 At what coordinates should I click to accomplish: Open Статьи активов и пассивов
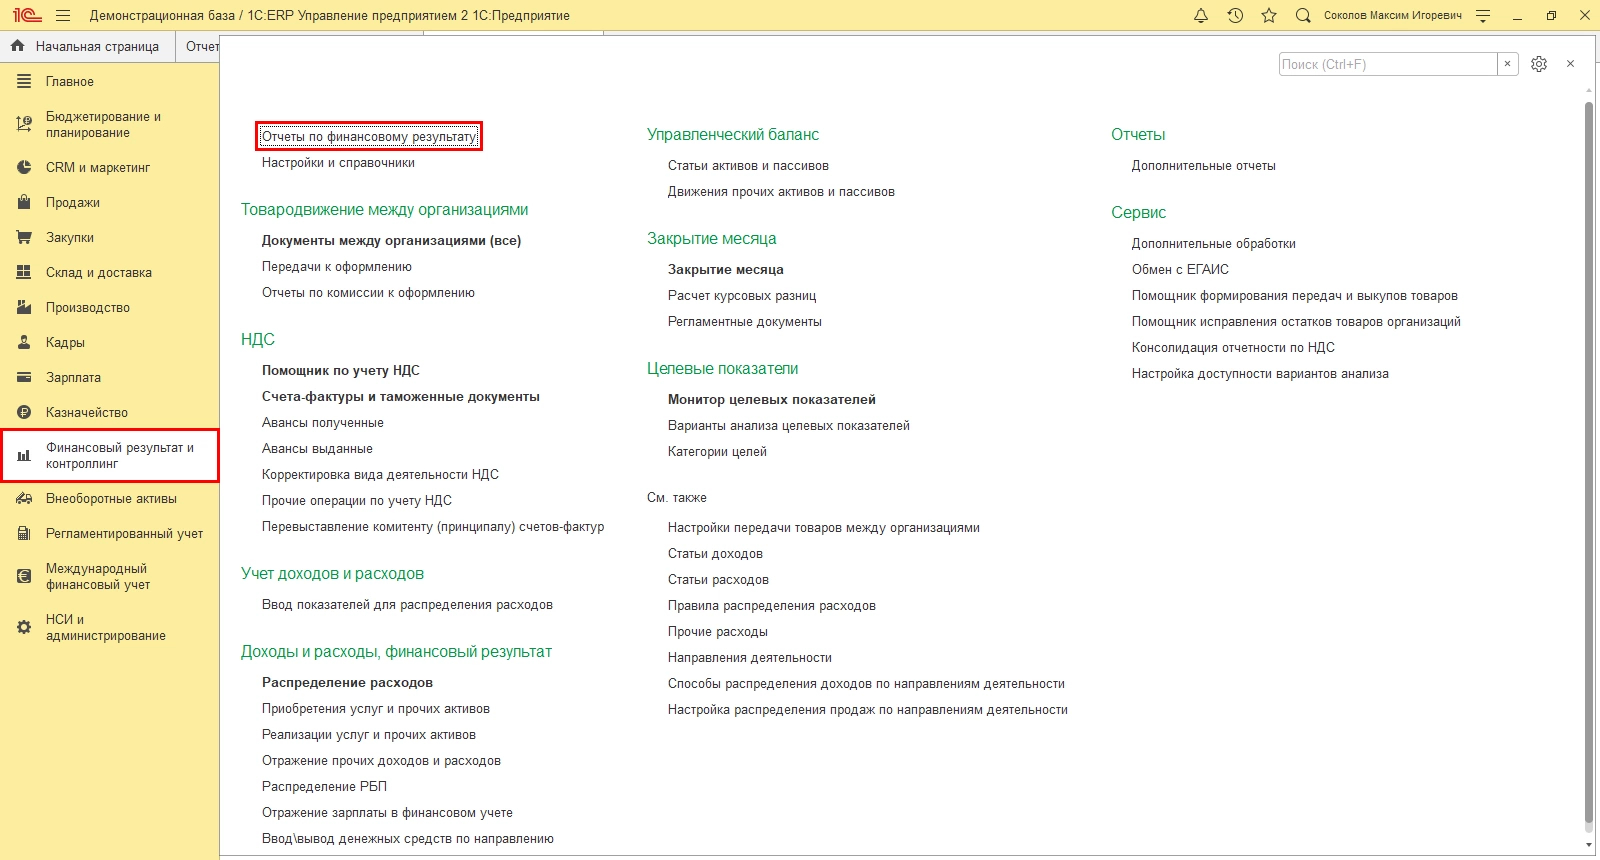tap(748, 166)
